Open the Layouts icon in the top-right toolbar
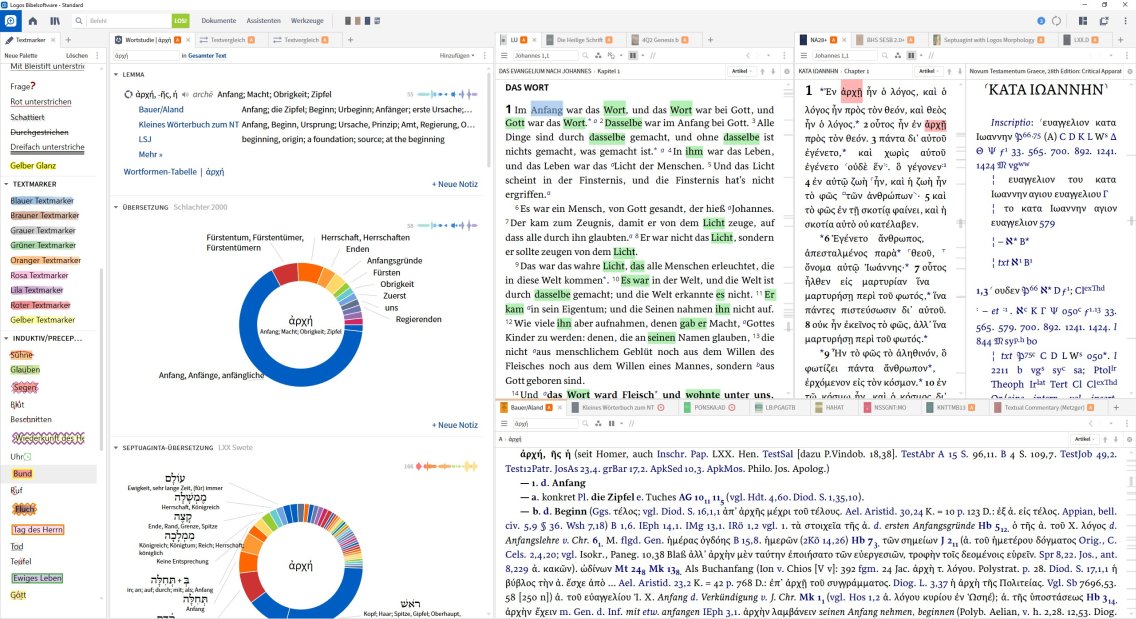The width and height of the screenshot is (1136, 619). (1082, 21)
